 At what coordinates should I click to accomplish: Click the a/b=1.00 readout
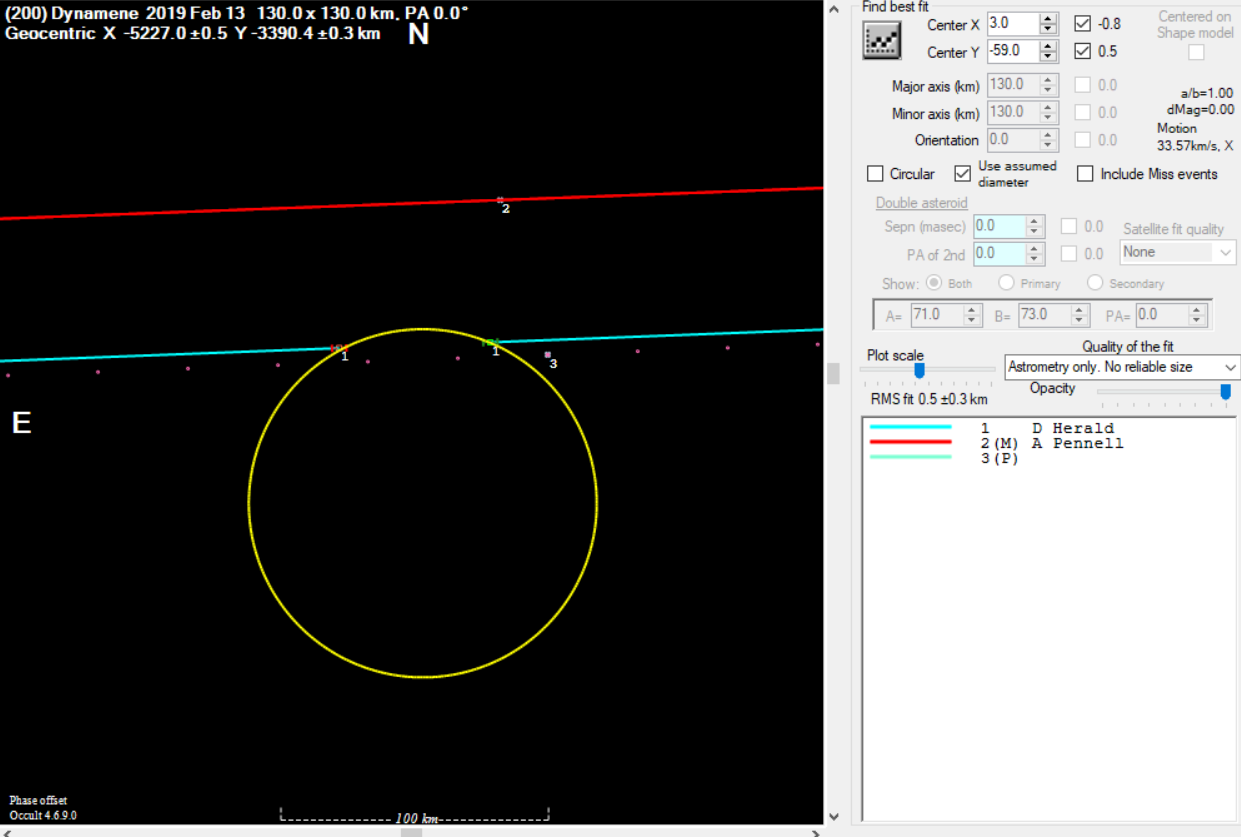pos(1207,93)
